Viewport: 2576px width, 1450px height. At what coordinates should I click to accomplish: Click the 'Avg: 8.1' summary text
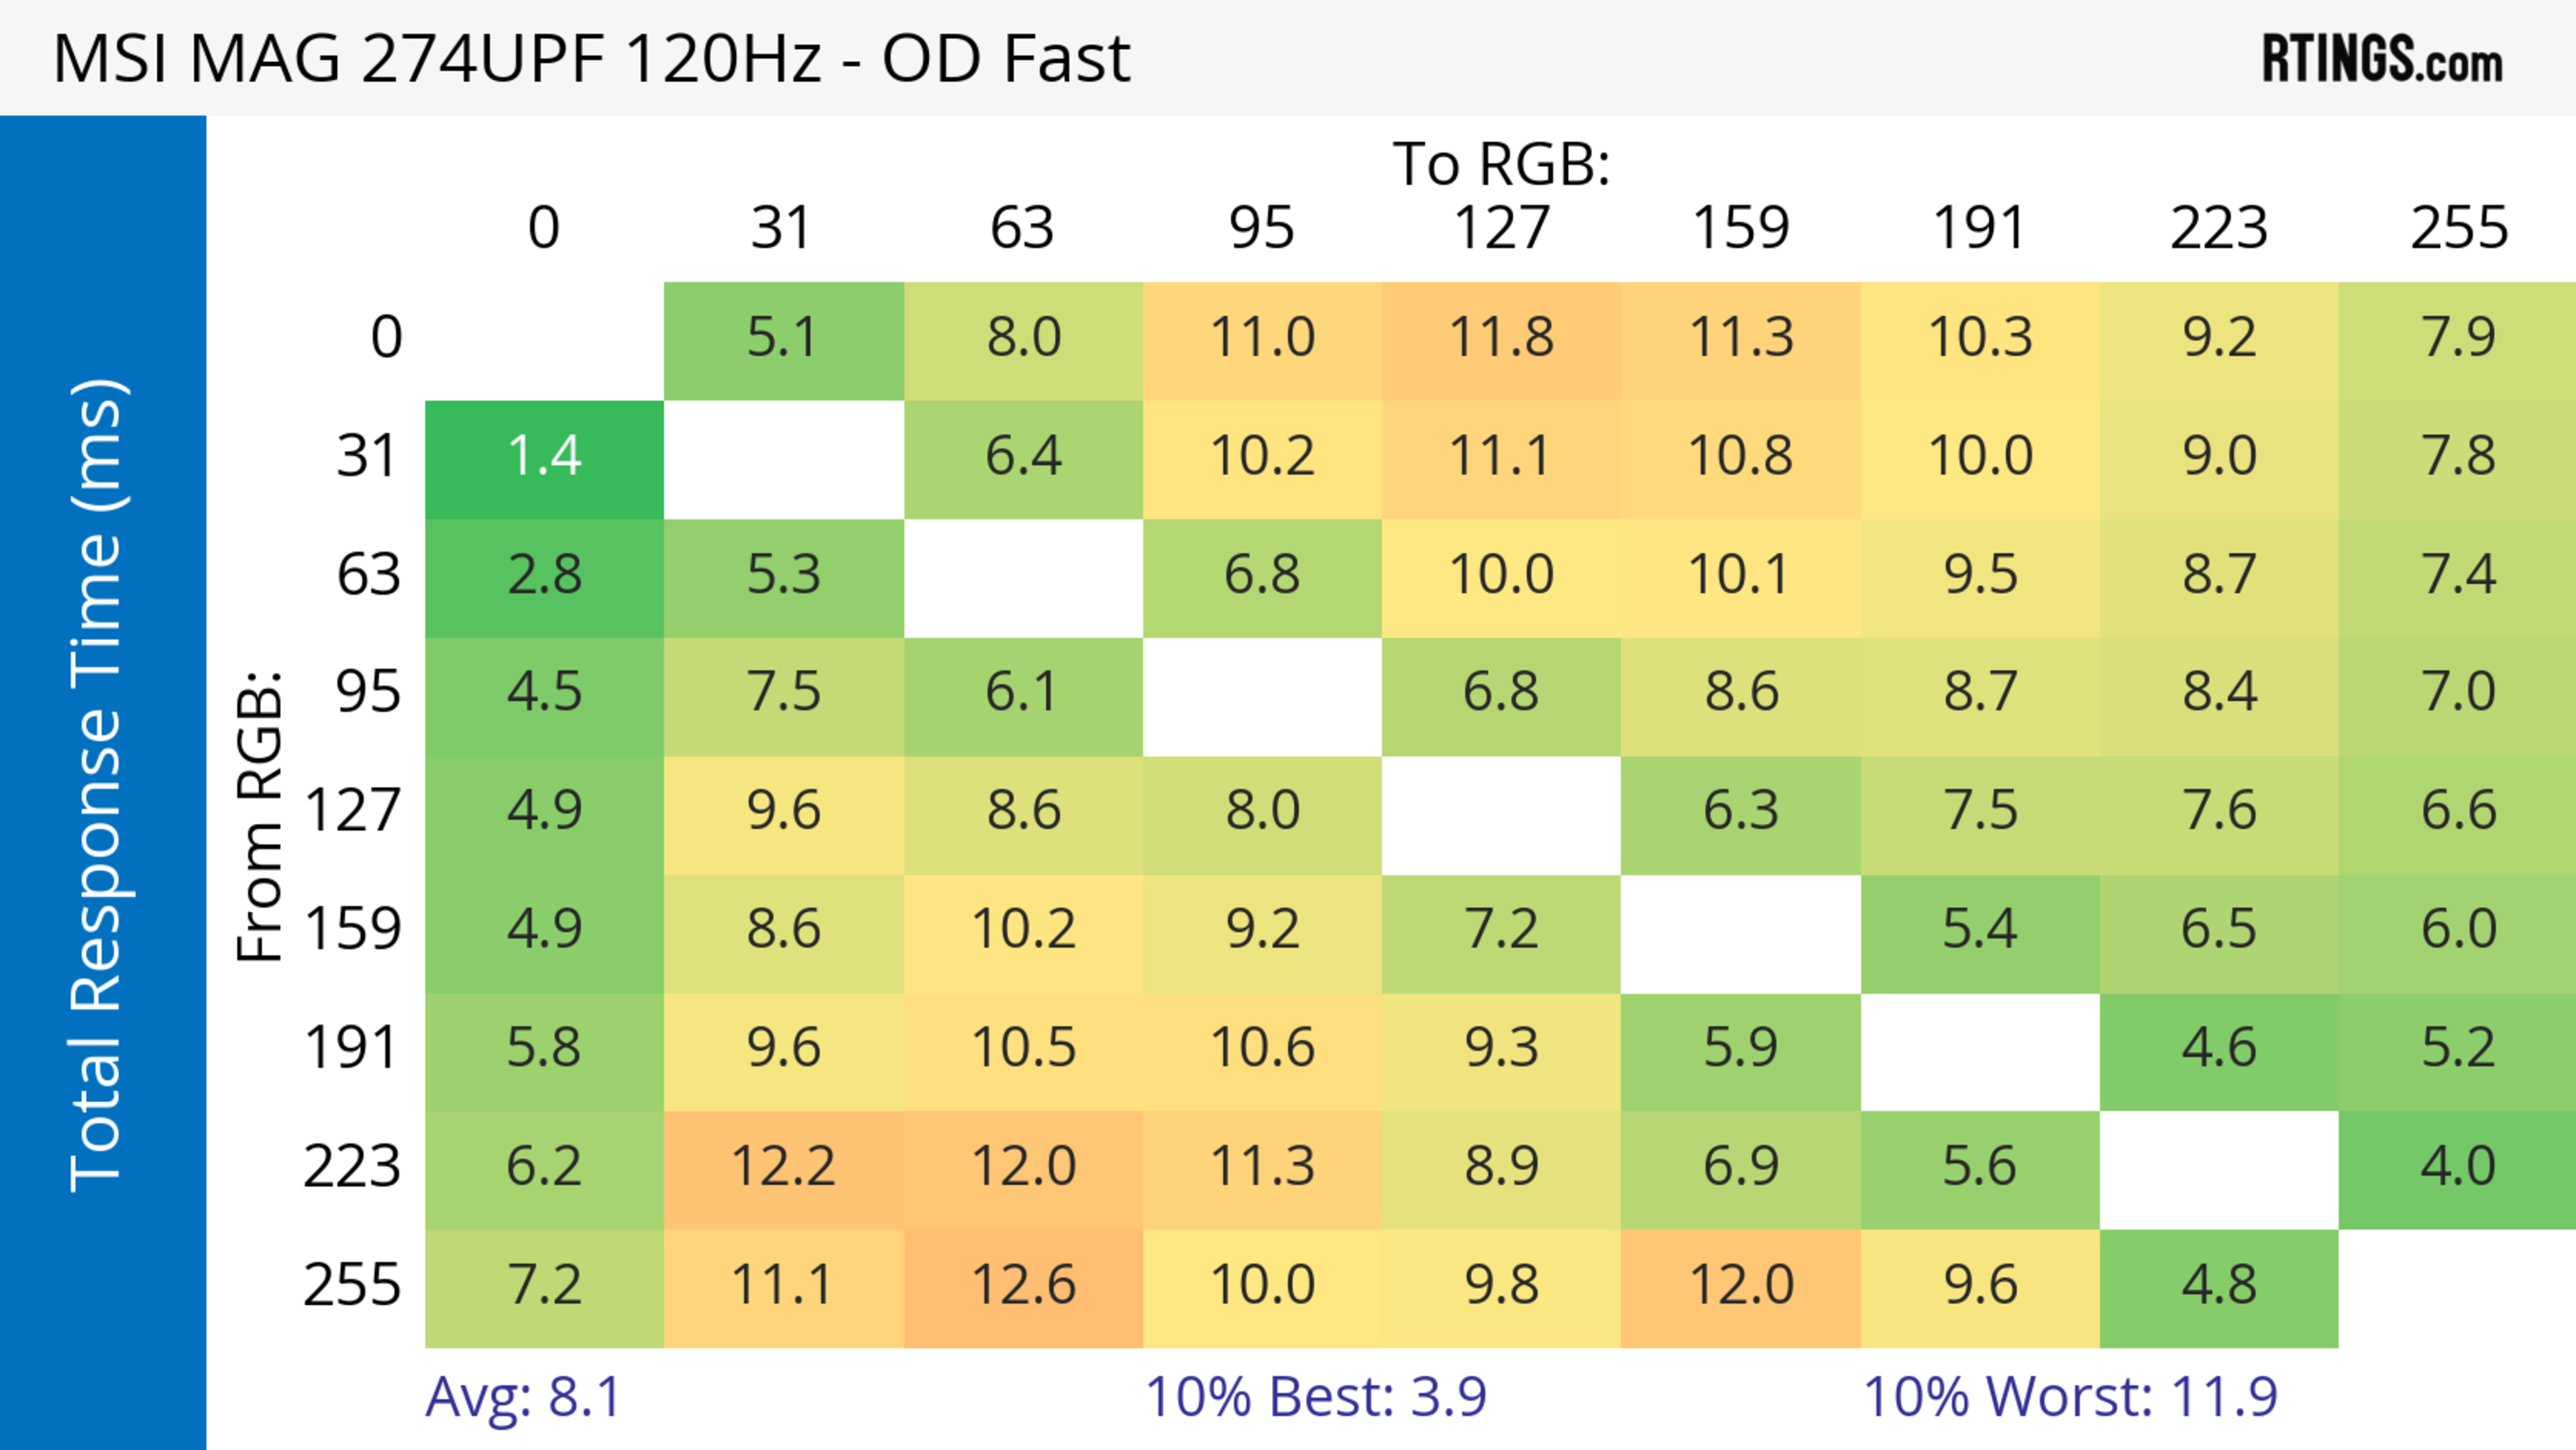pos(522,1397)
